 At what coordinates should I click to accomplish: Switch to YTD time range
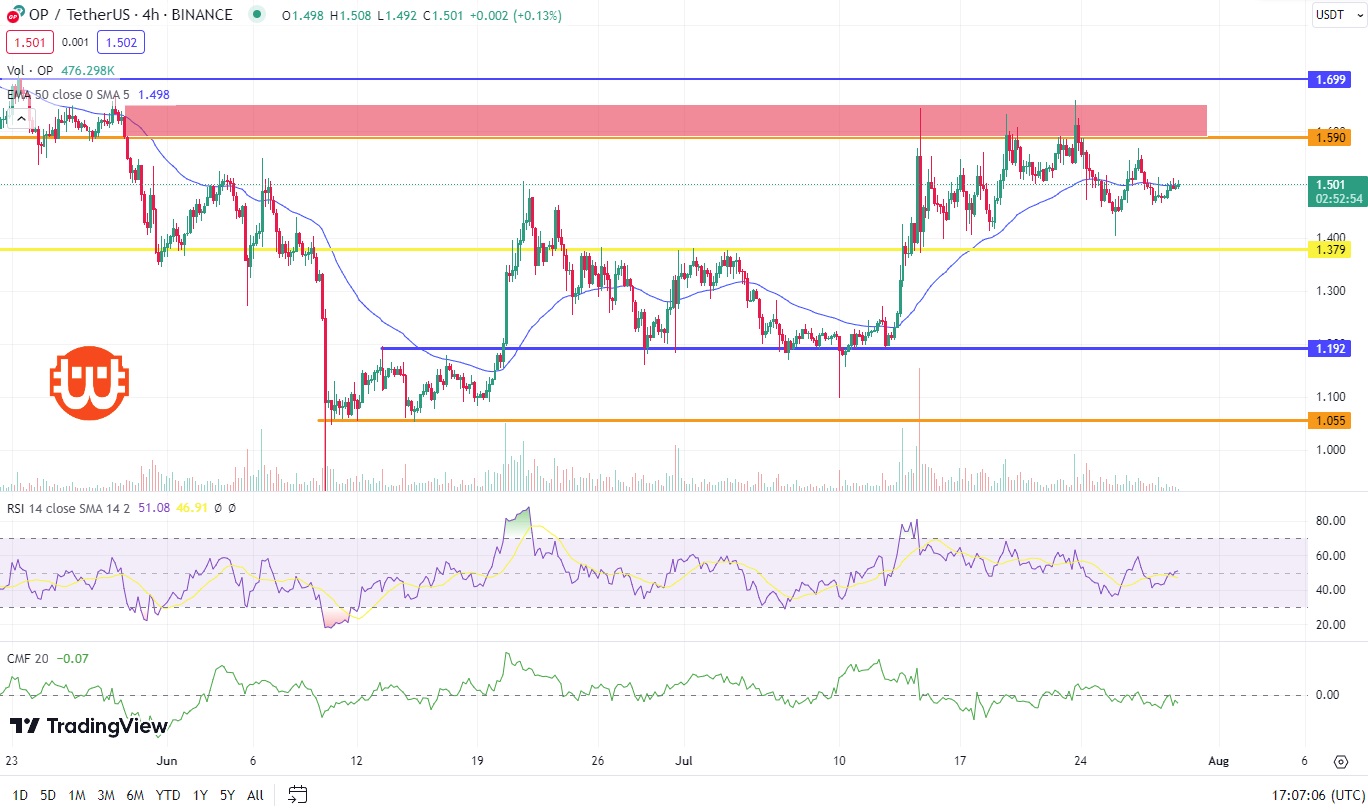coord(169,795)
